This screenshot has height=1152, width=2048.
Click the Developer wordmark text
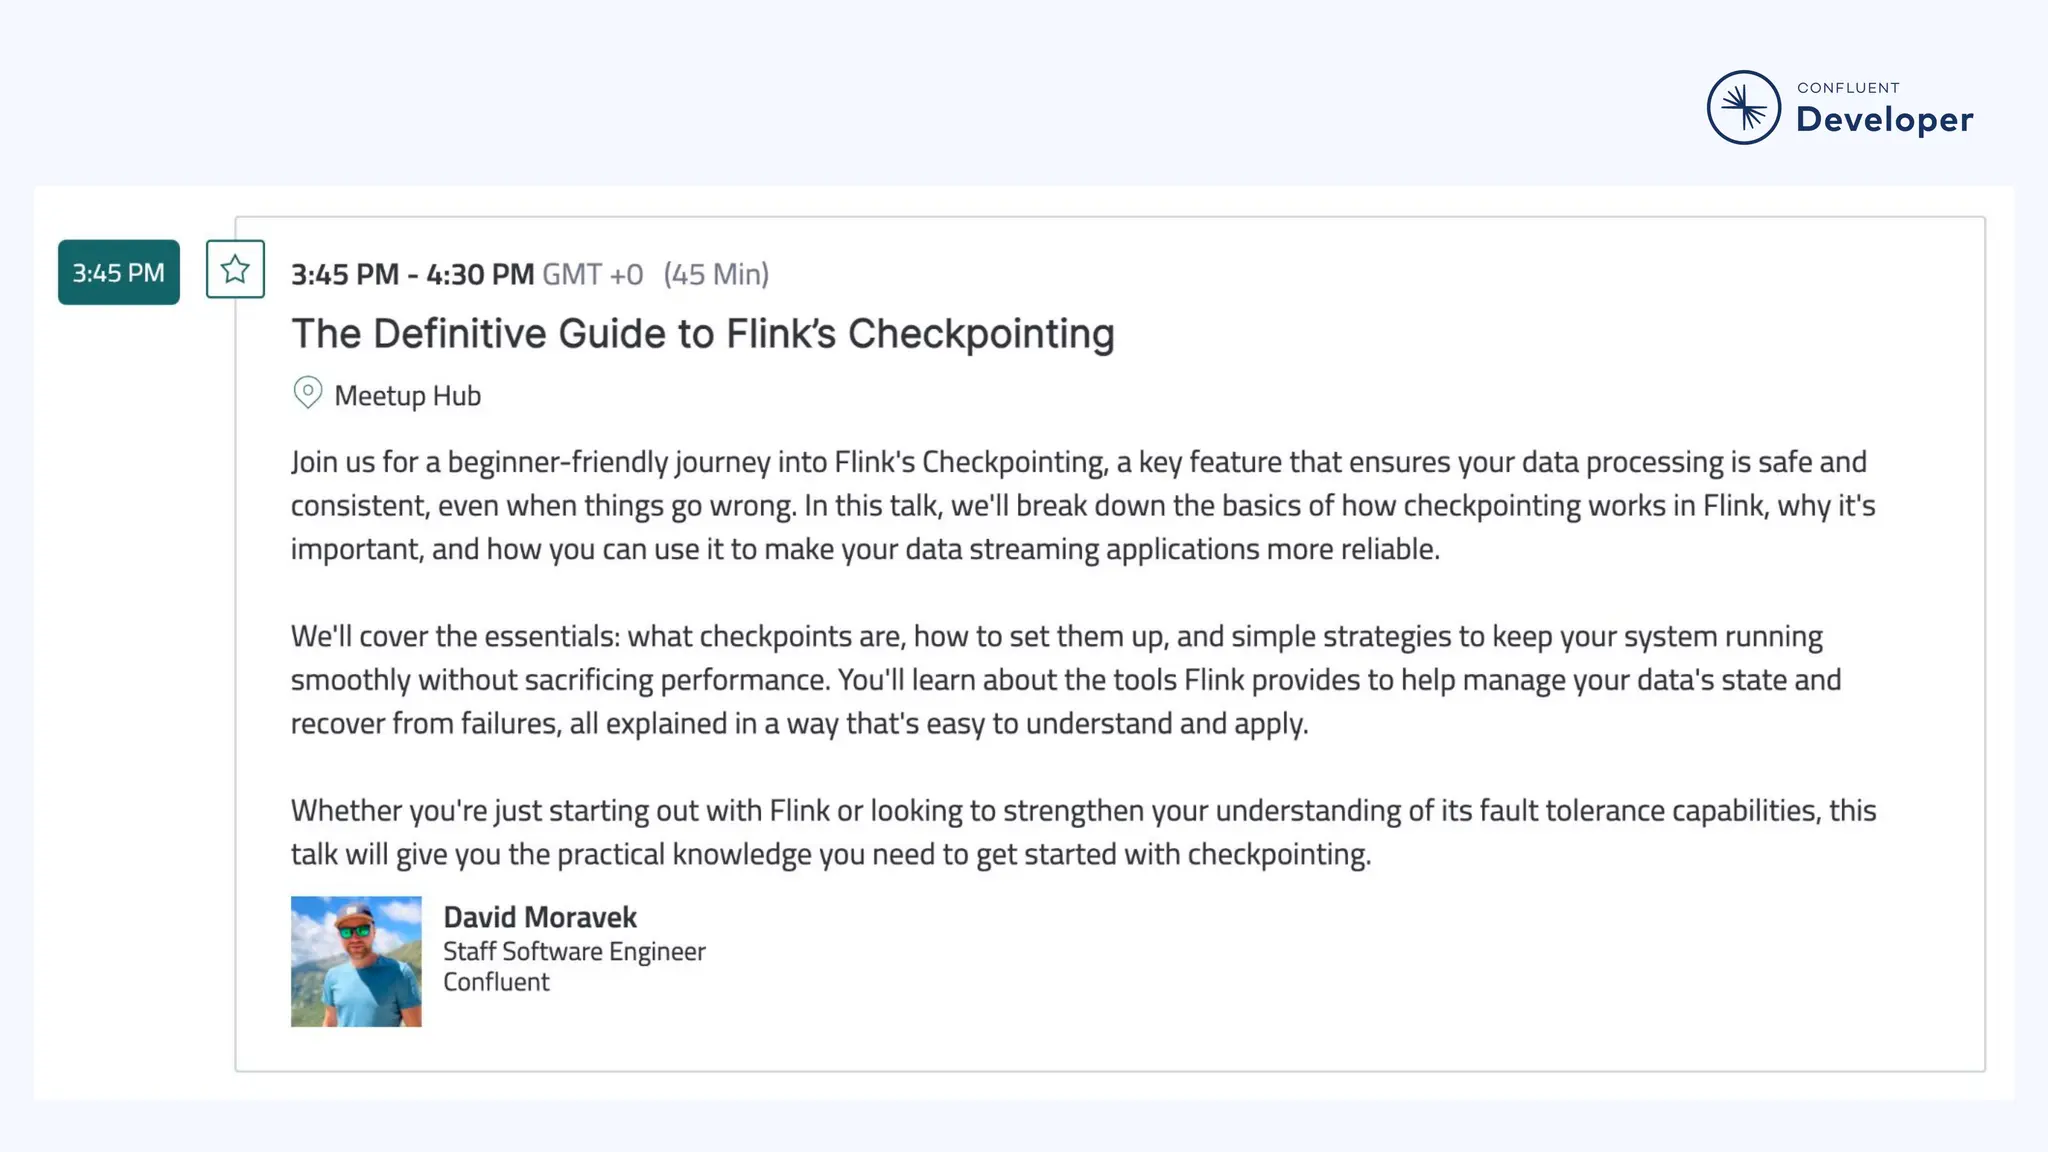(1884, 120)
